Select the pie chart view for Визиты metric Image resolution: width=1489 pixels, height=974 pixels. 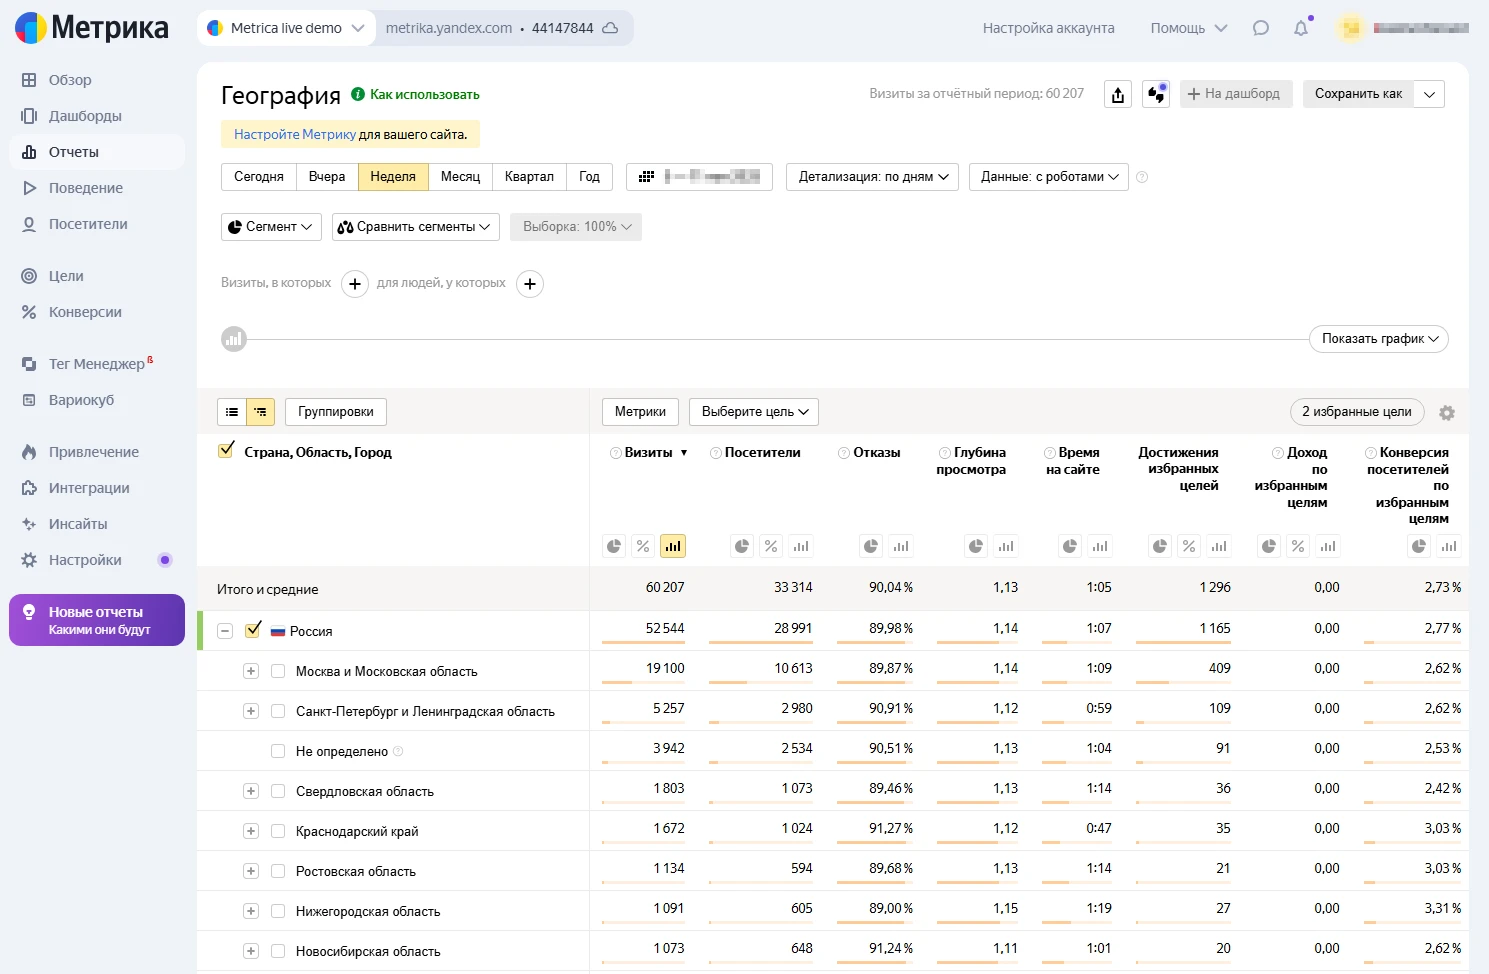tap(613, 545)
